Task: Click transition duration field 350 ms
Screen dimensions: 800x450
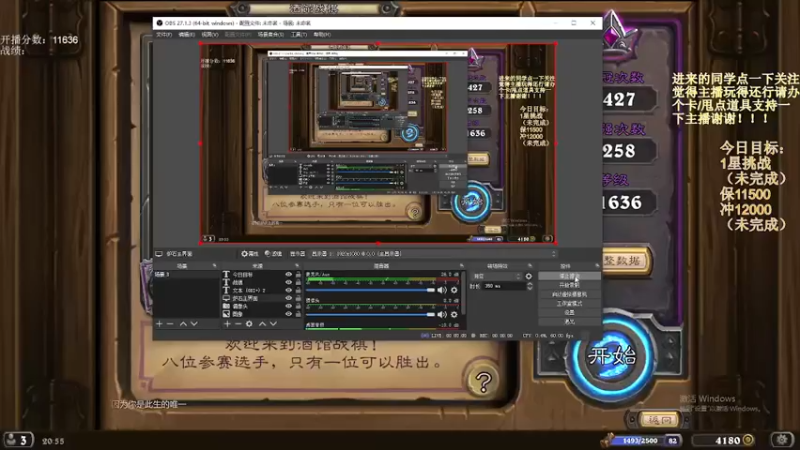Action: (503, 286)
